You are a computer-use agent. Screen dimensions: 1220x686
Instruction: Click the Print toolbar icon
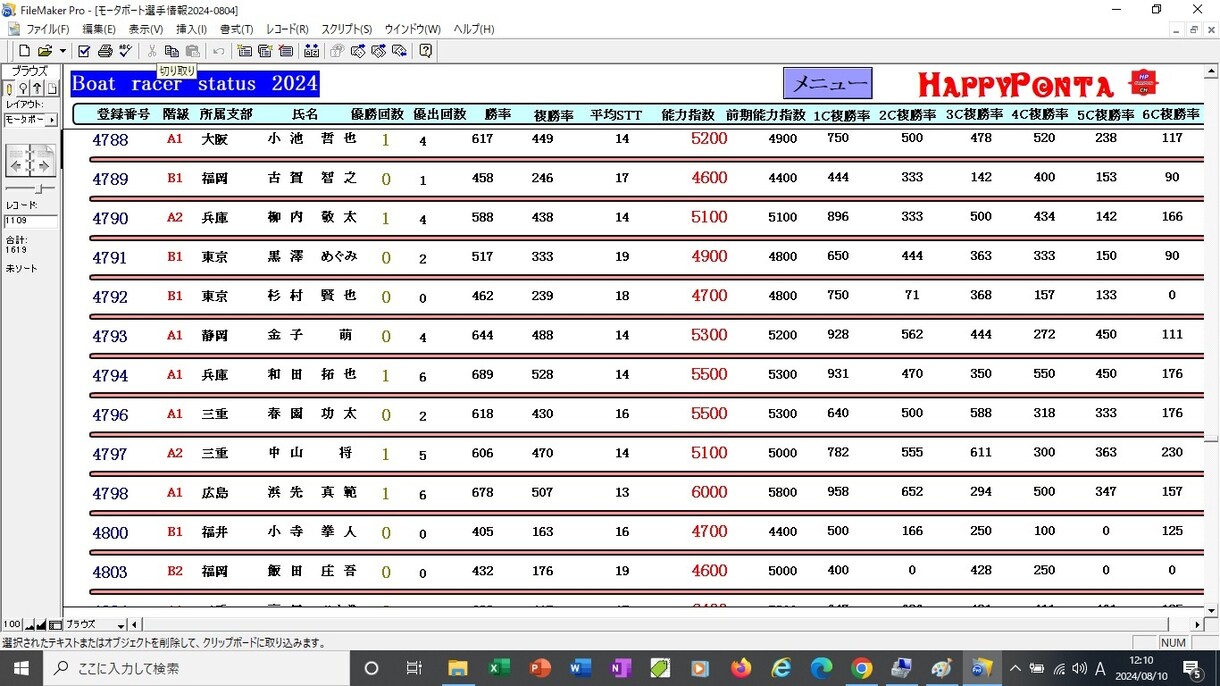(x=105, y=51)
